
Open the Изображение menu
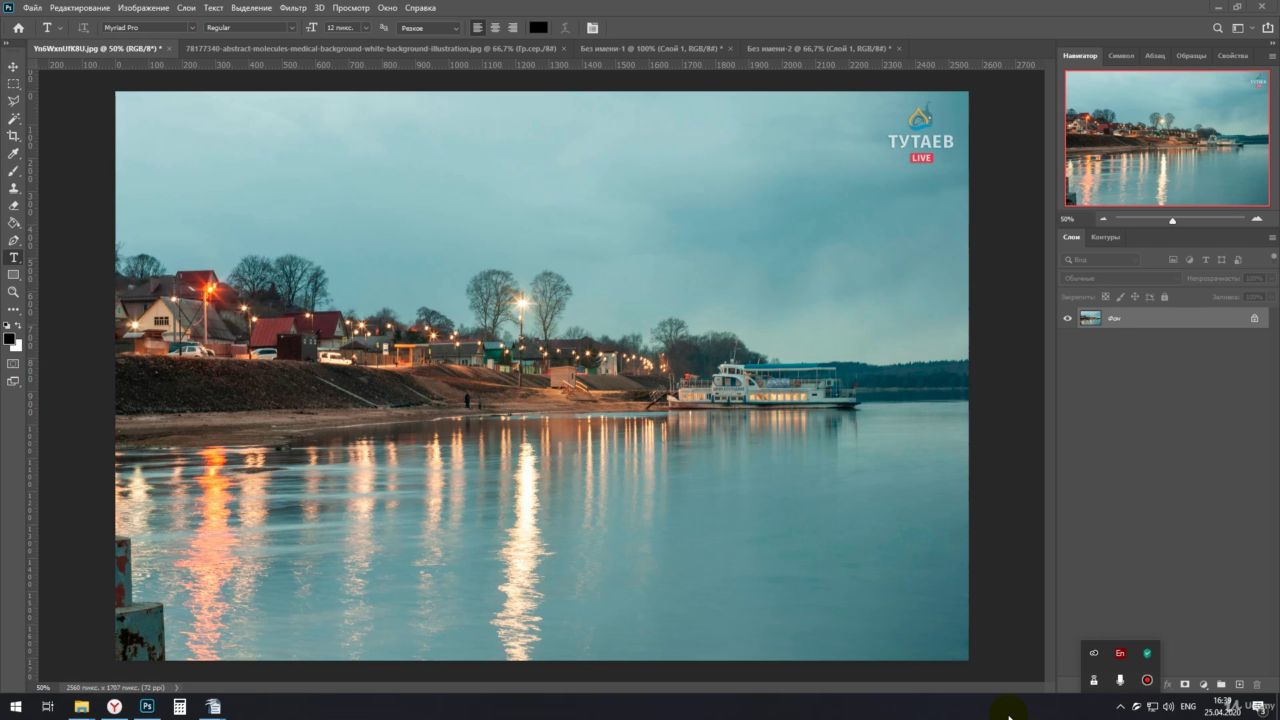point(143,8)
